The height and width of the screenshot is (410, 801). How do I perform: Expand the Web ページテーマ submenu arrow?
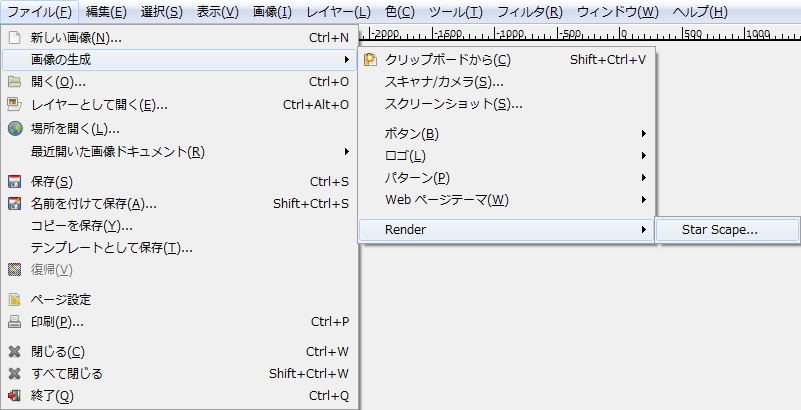point(644,200)
